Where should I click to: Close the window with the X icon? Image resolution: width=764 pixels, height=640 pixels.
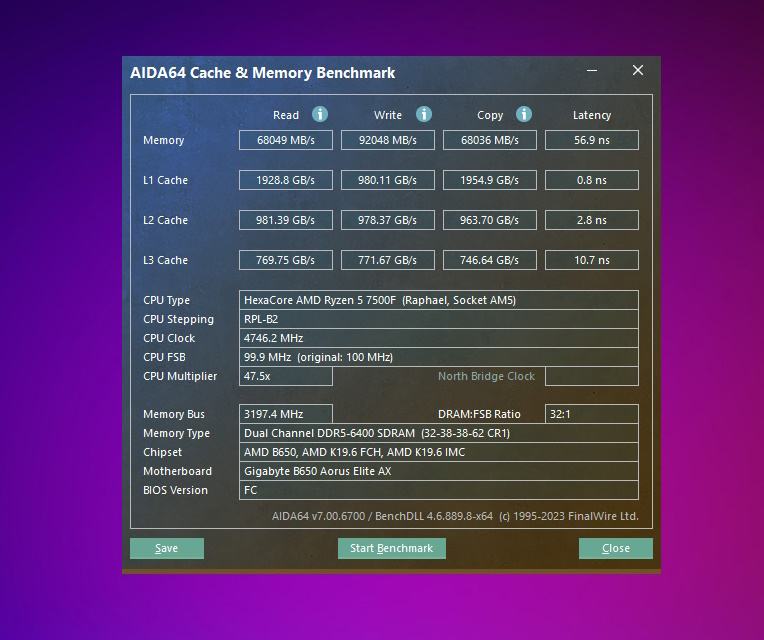point(638,70)
